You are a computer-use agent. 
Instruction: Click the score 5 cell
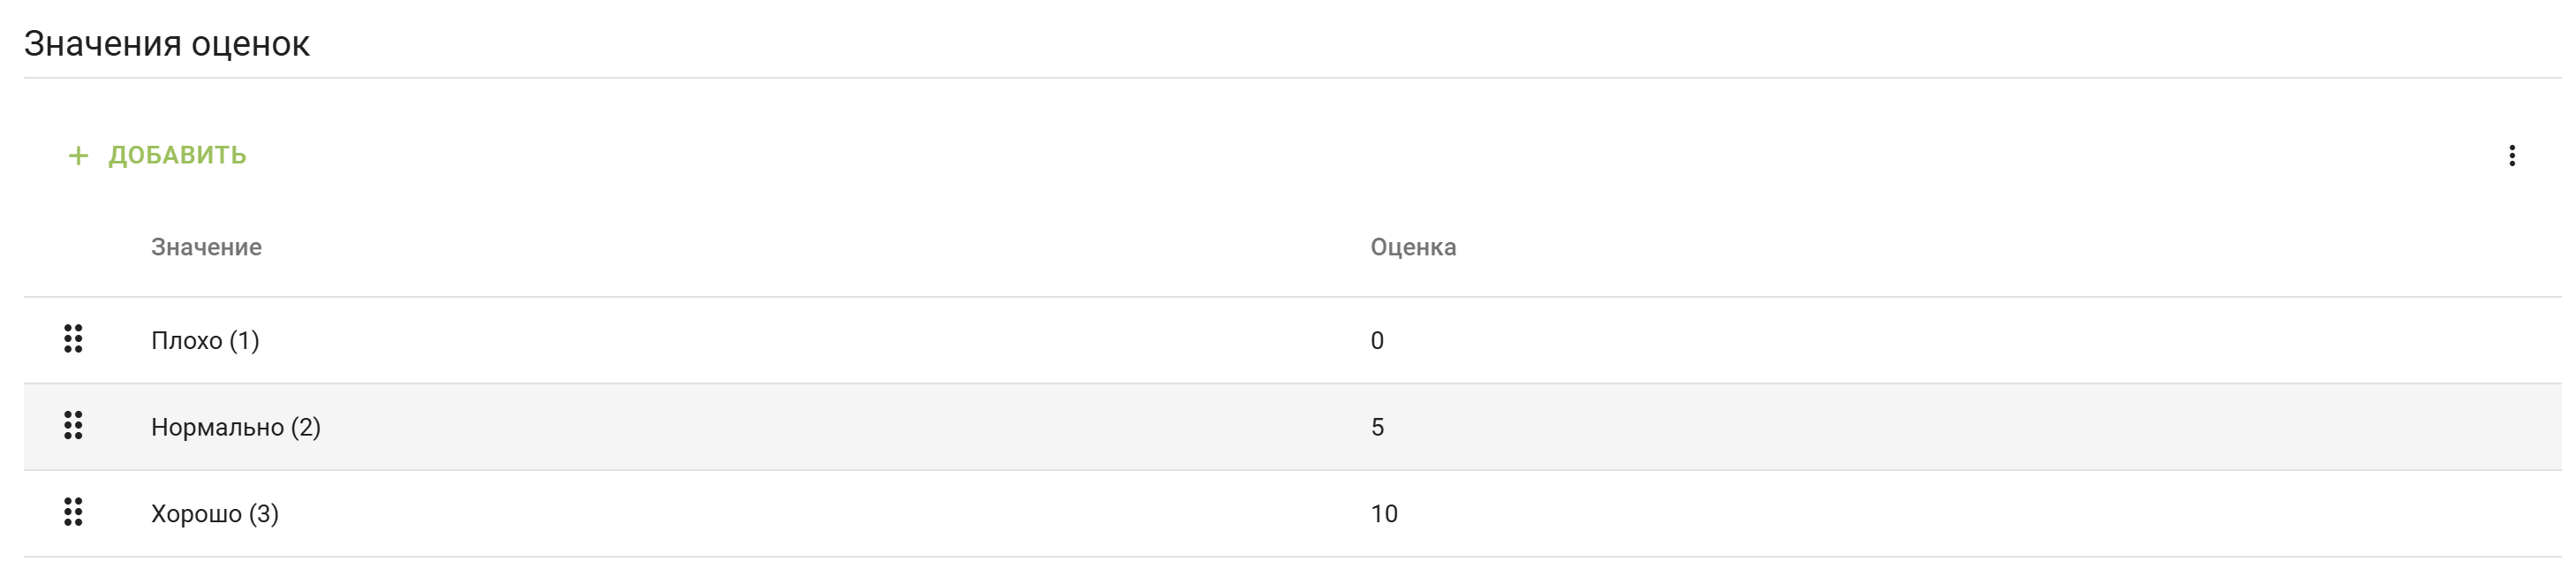point(1377,427)
